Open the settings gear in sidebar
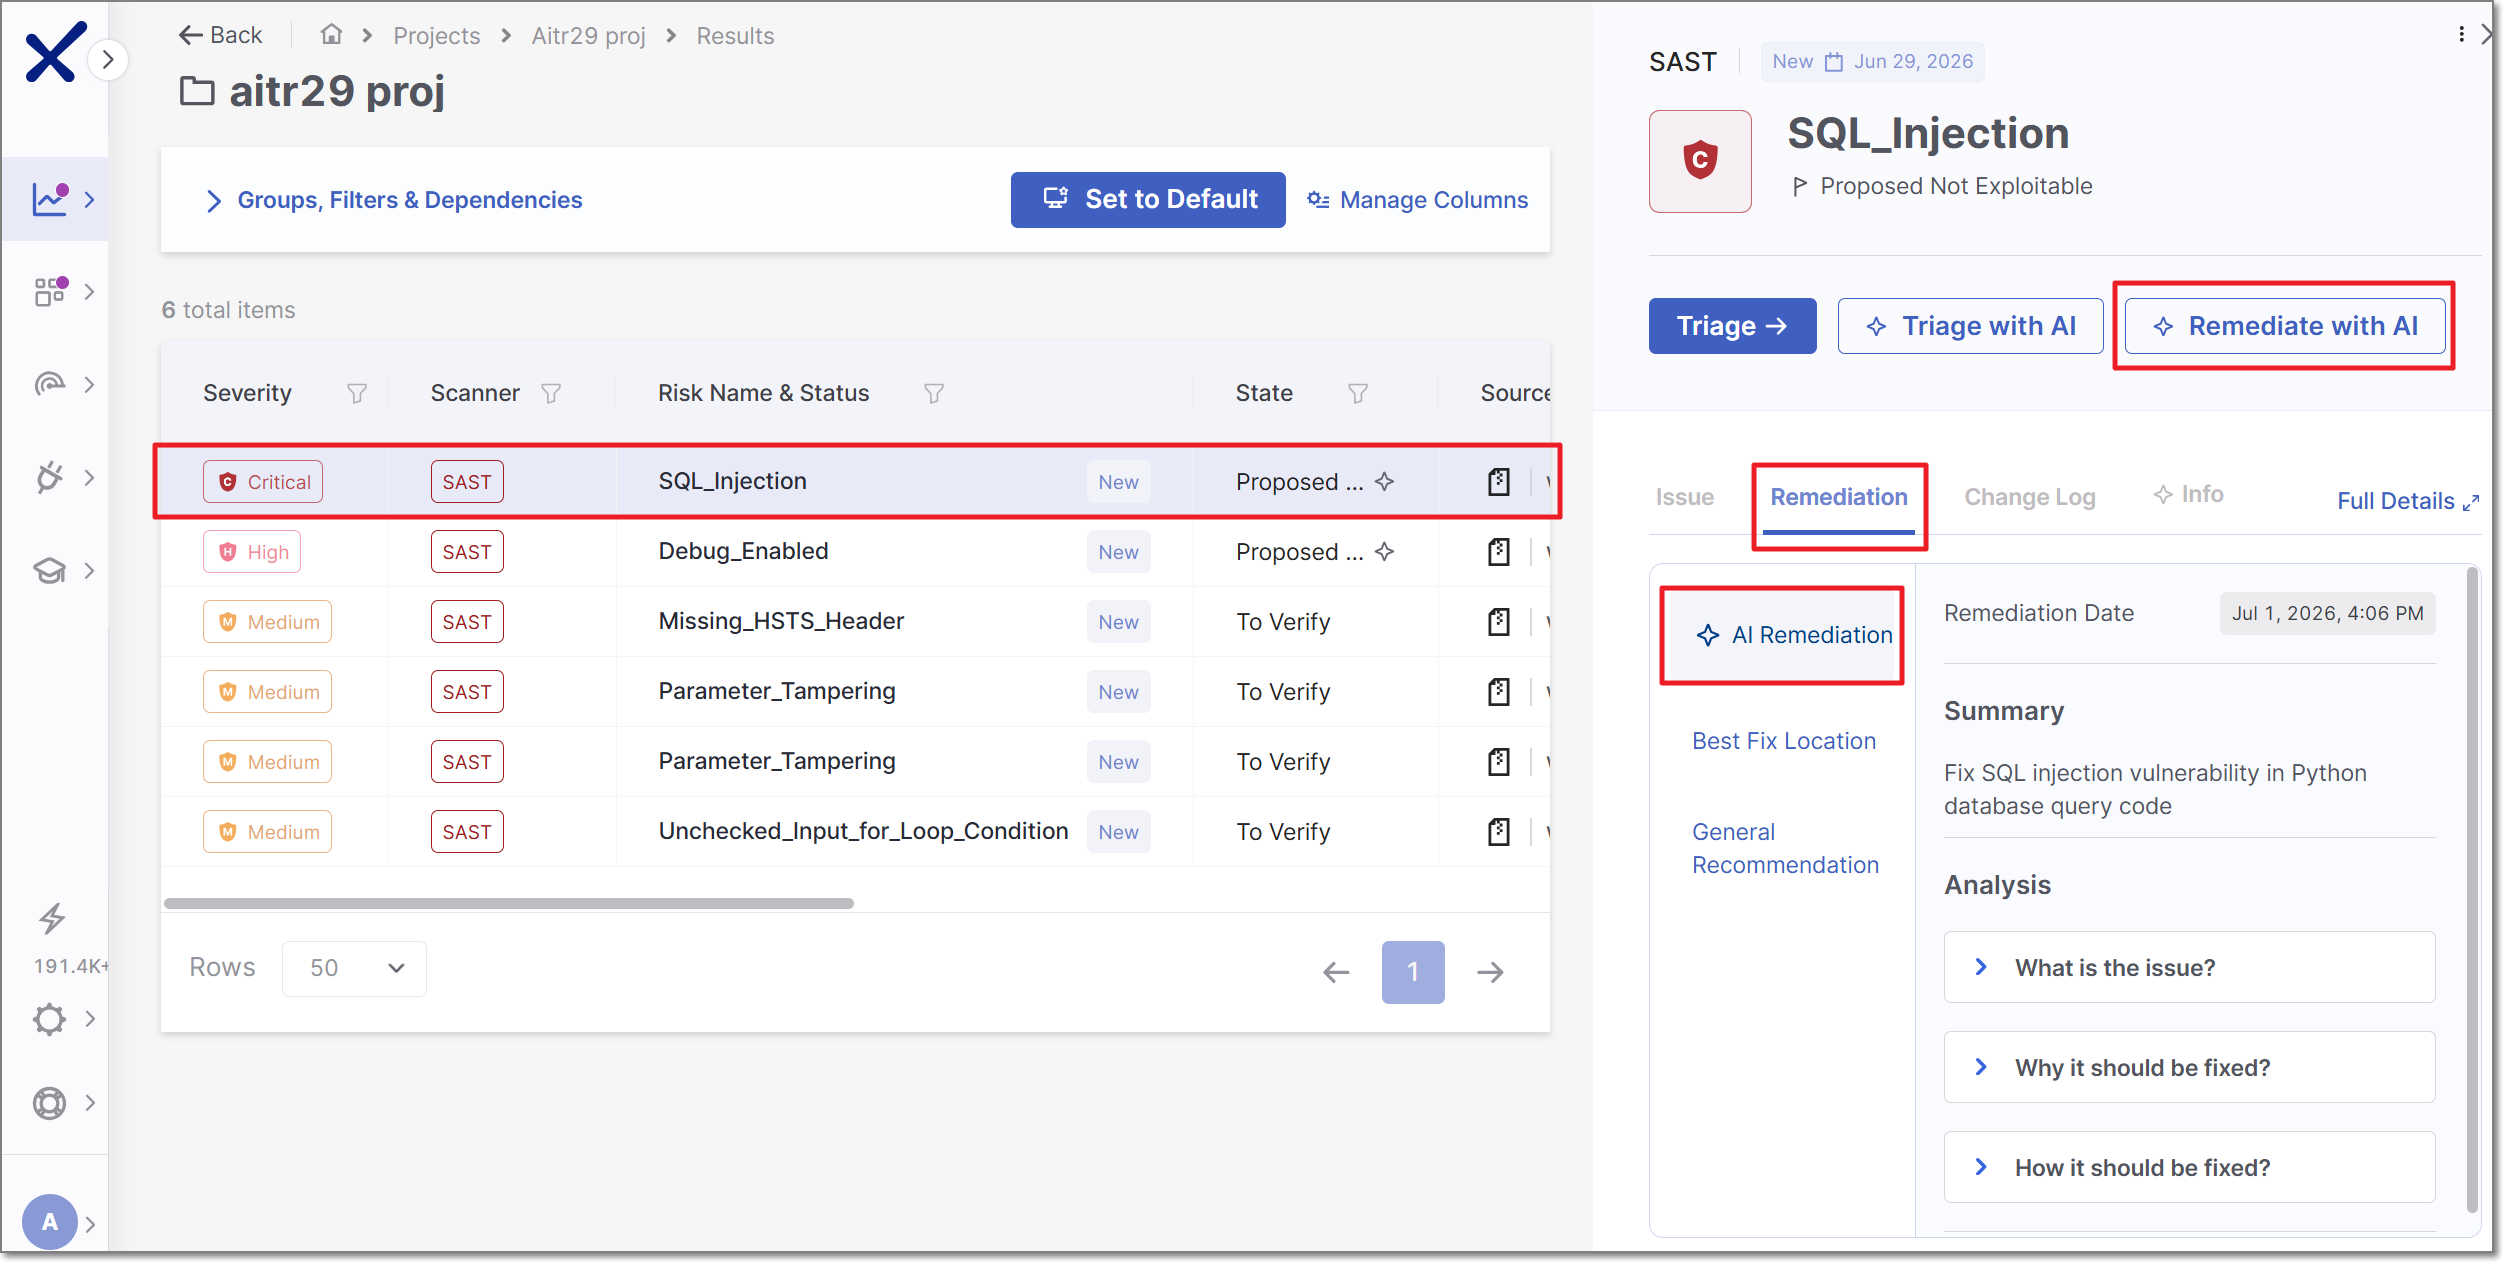 pyautogui.click(x=50, y=1019)
